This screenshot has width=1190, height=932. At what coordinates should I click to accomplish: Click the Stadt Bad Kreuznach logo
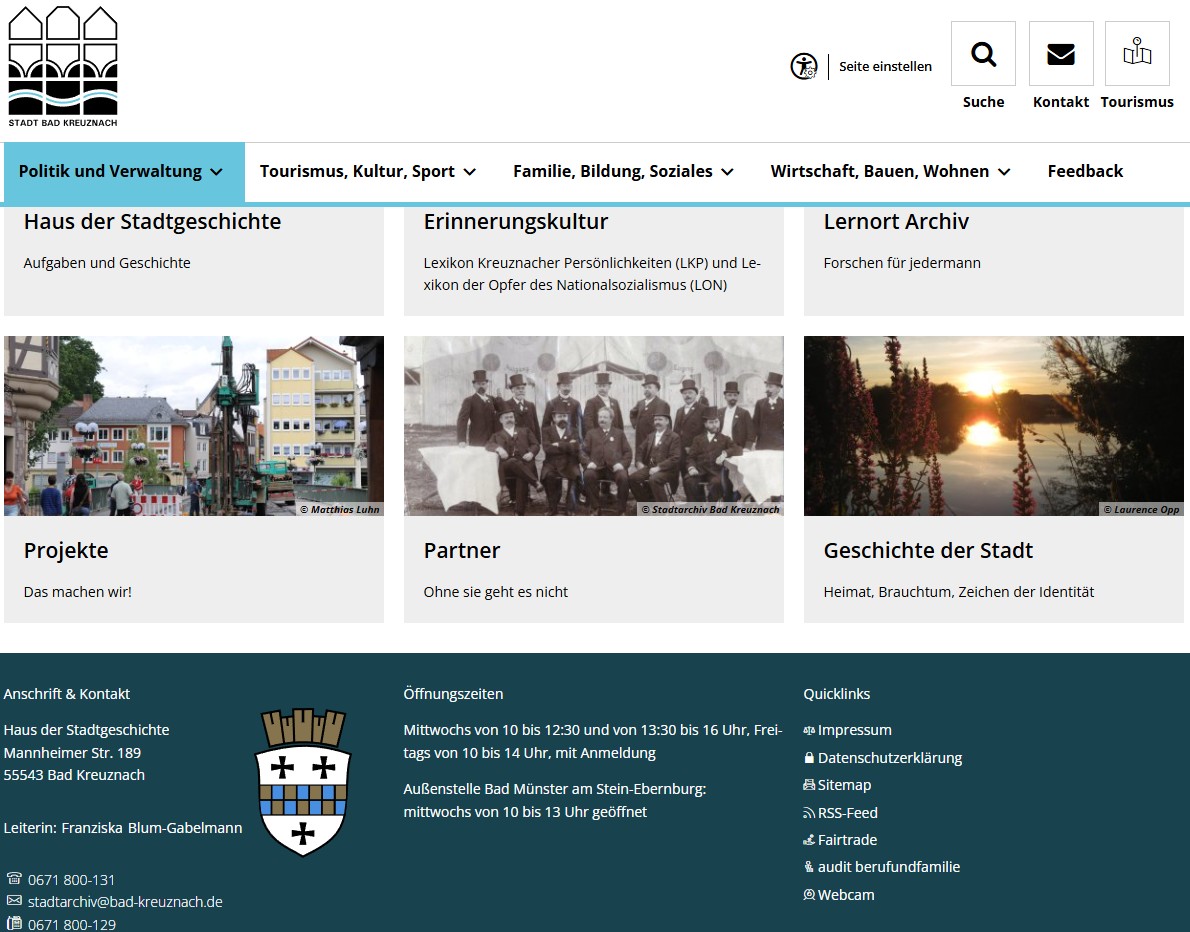point(63,66)
